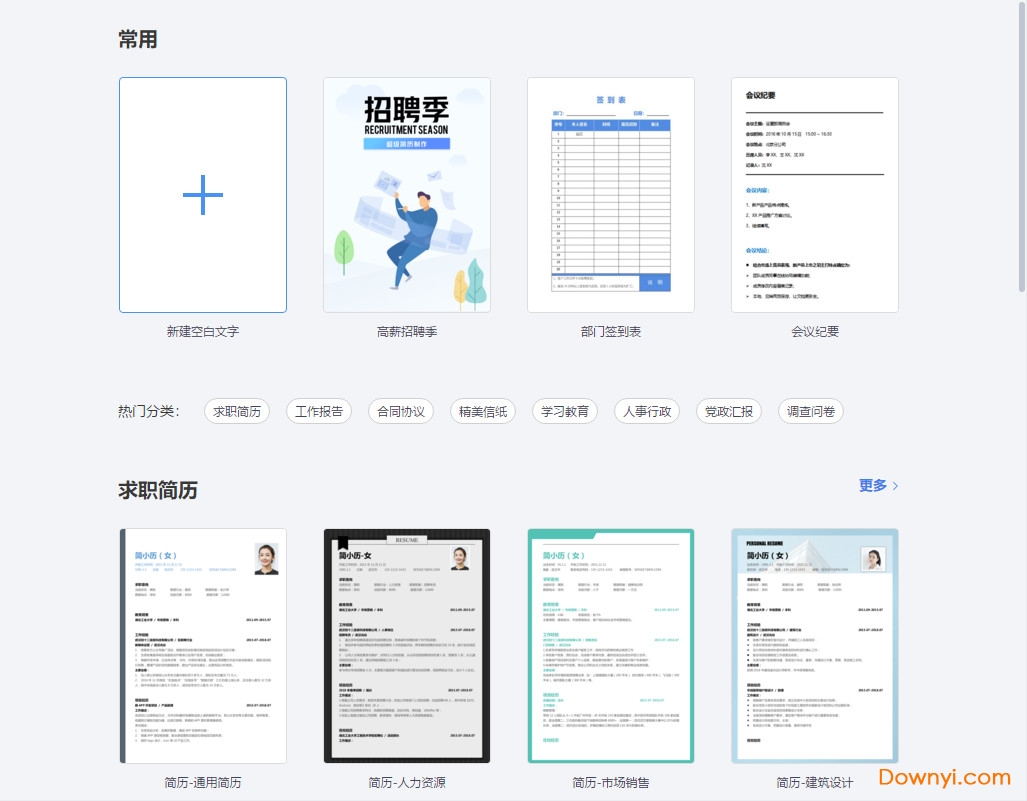
Task: Click the blue plus icon for blank document
Action: [x=203, y=195]
